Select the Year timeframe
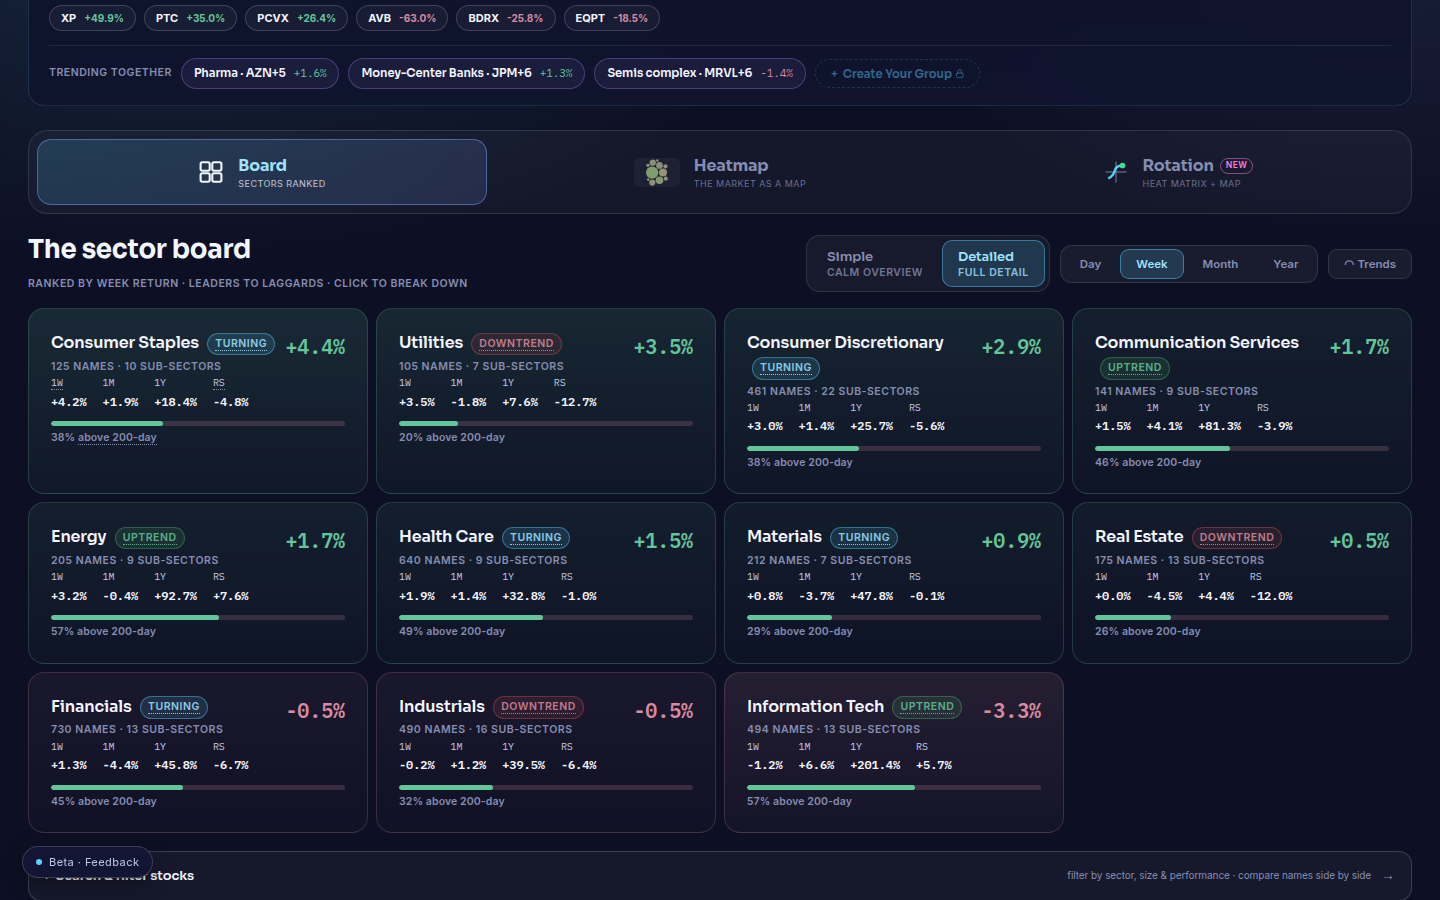 click(x=1286, y=264)
